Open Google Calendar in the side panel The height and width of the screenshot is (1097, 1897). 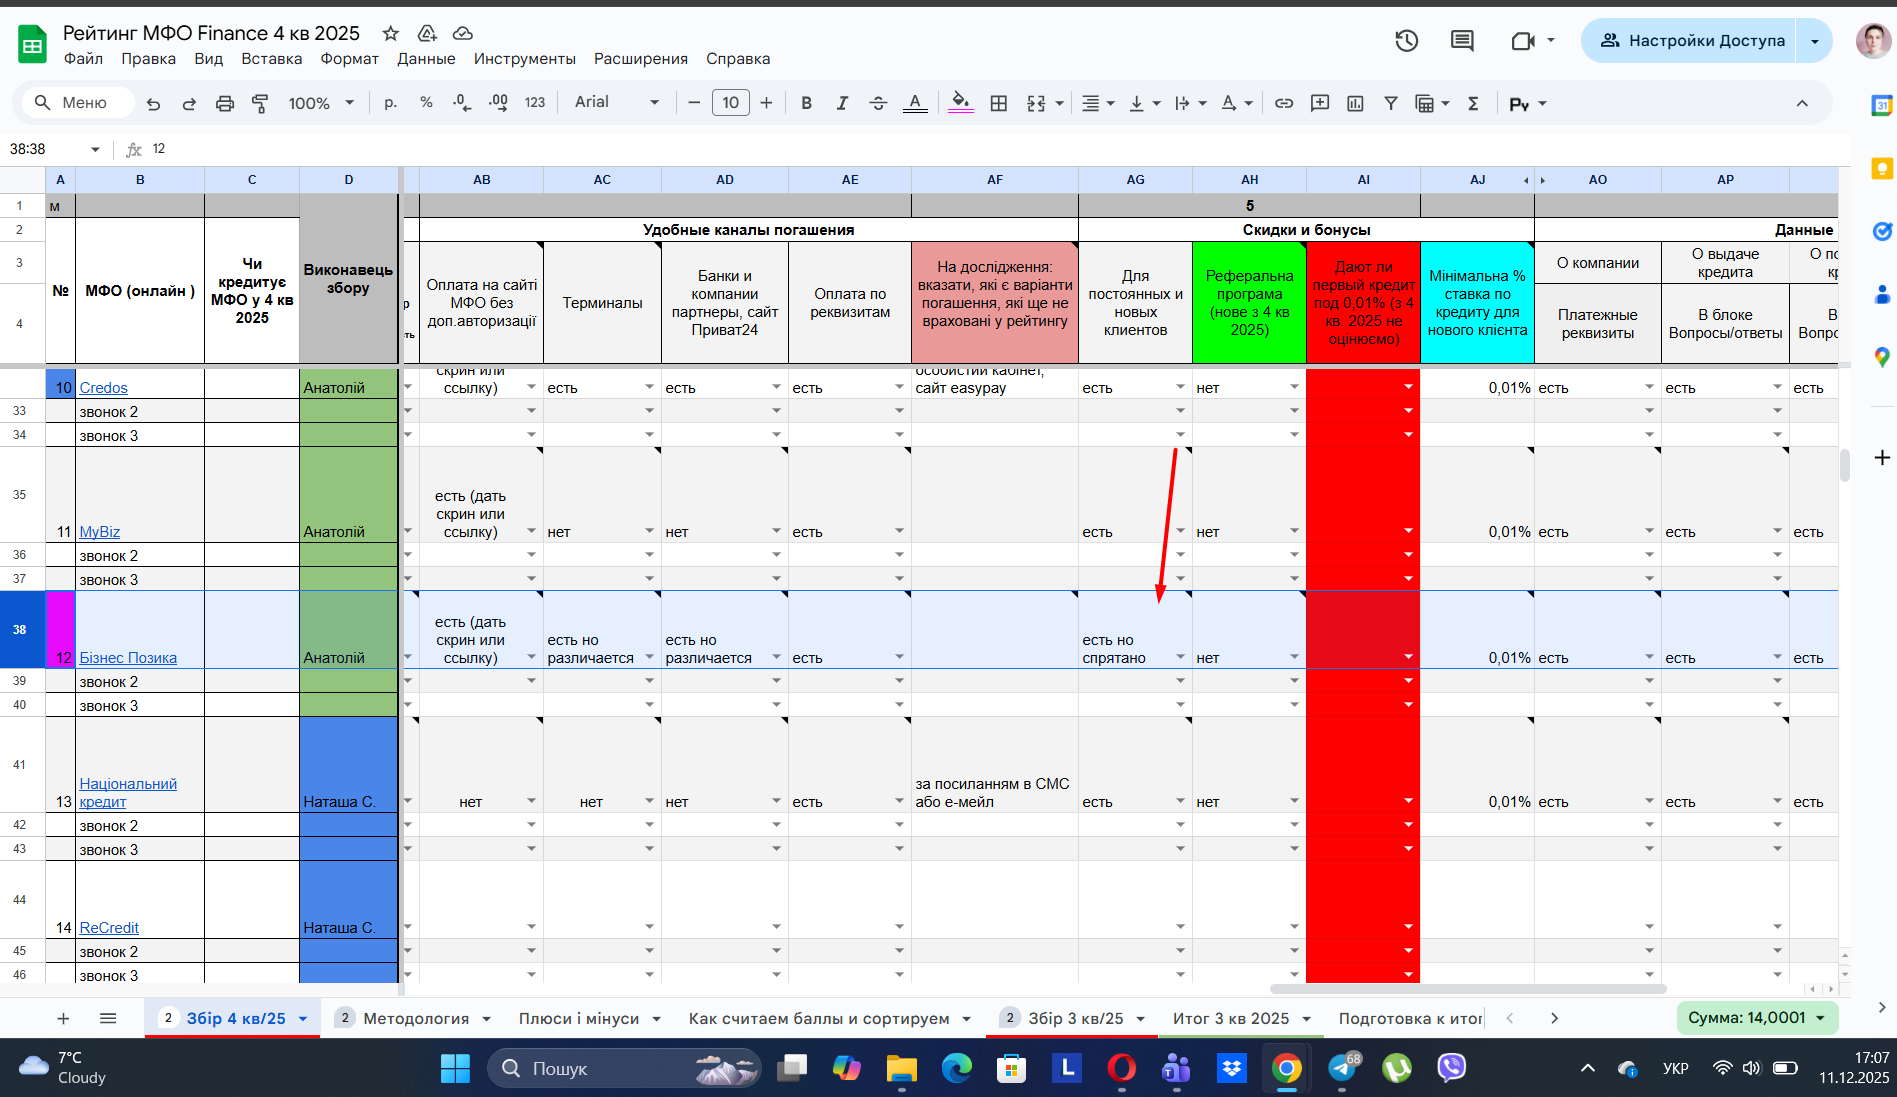click(x=1881, y=105)
